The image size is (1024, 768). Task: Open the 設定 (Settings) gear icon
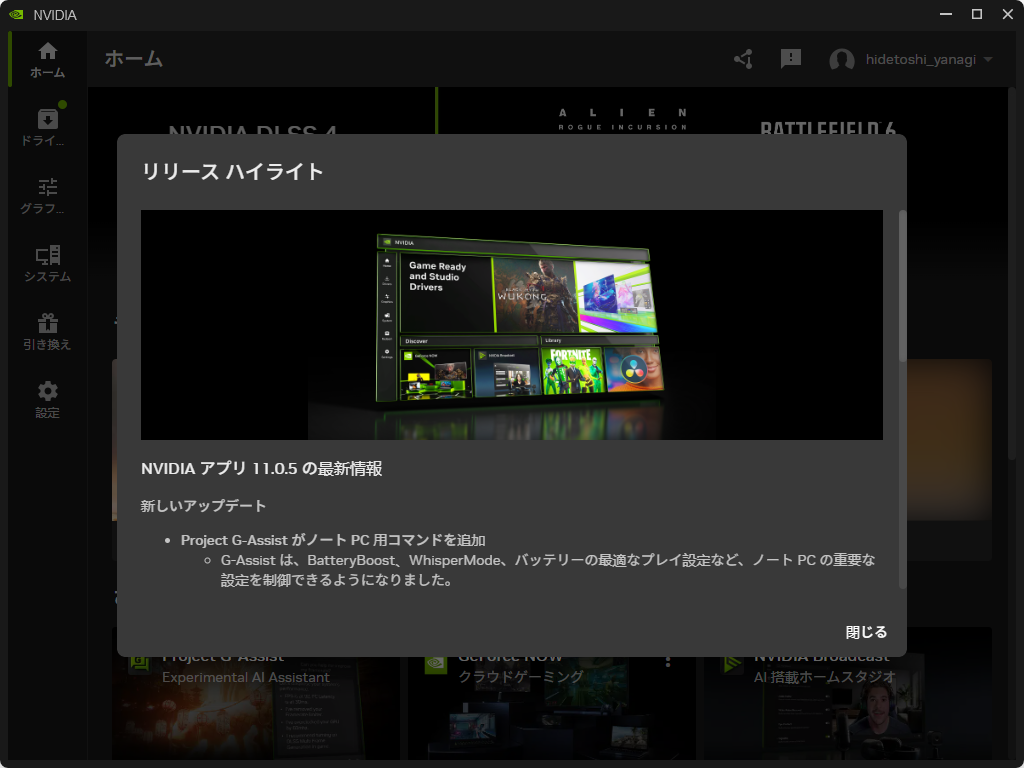(46, 392)
